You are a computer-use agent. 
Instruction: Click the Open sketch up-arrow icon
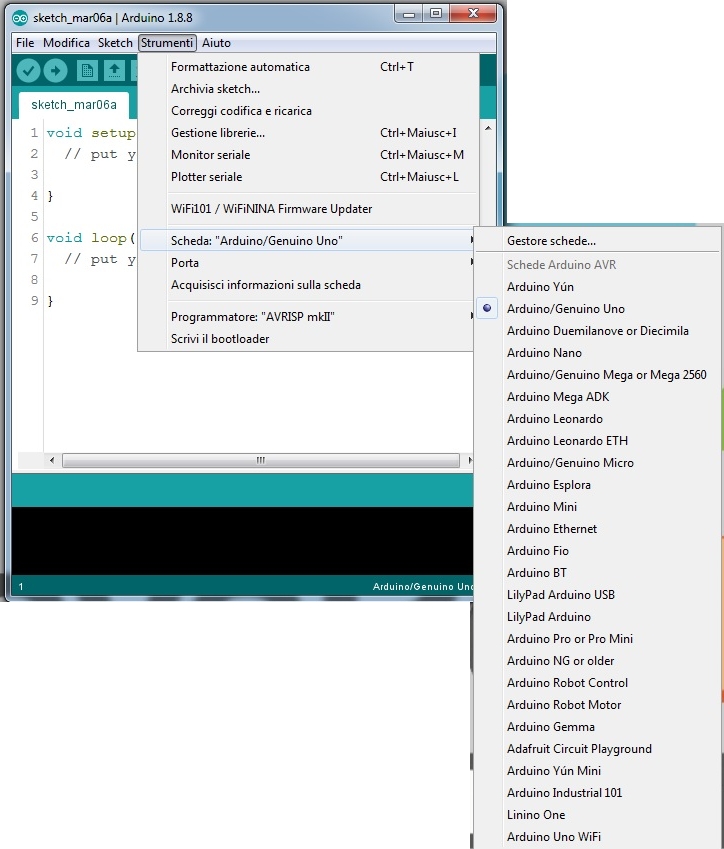click(114, 70)
